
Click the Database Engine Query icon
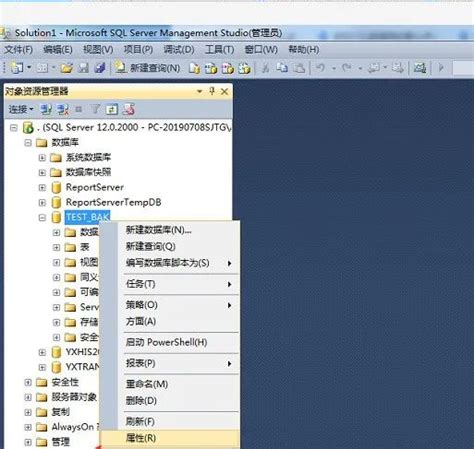[x=194, y=68]
